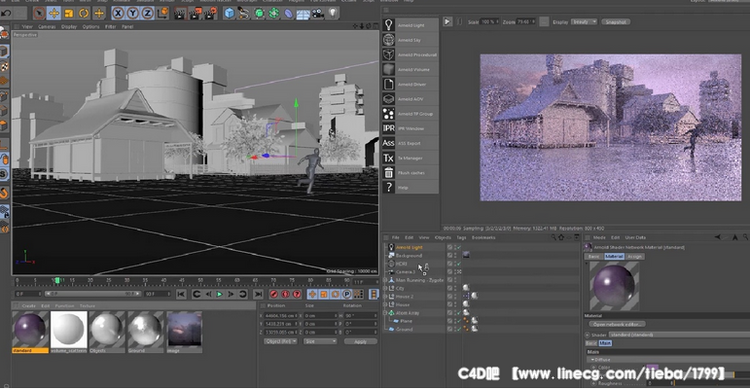Image resolution: width=750 pixels, height=390 pixels.
Task: Click the diffuse Color swatch
Action: coord(652,368)
